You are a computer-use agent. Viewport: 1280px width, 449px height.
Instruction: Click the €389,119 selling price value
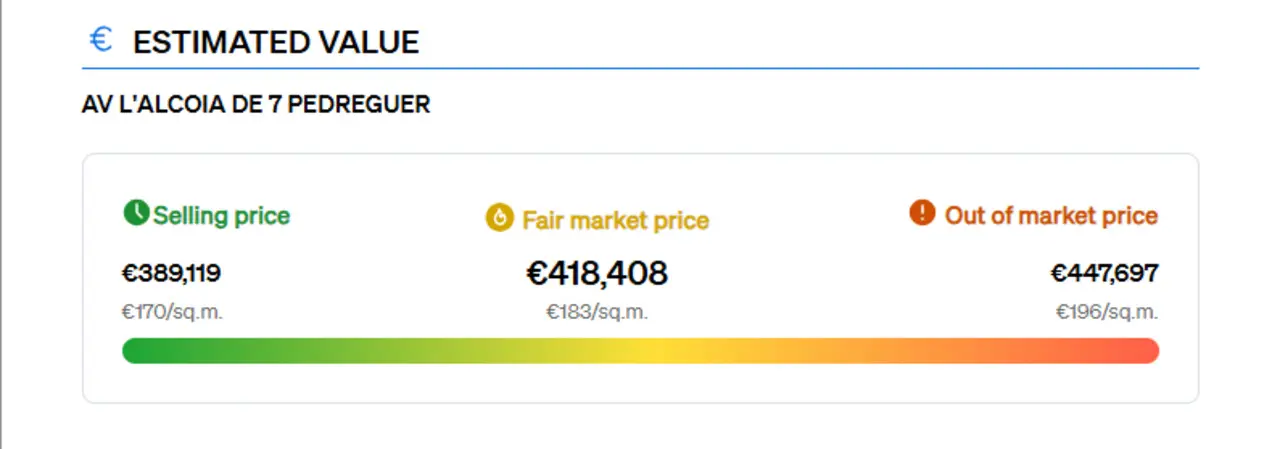click(x=171, y=273)
